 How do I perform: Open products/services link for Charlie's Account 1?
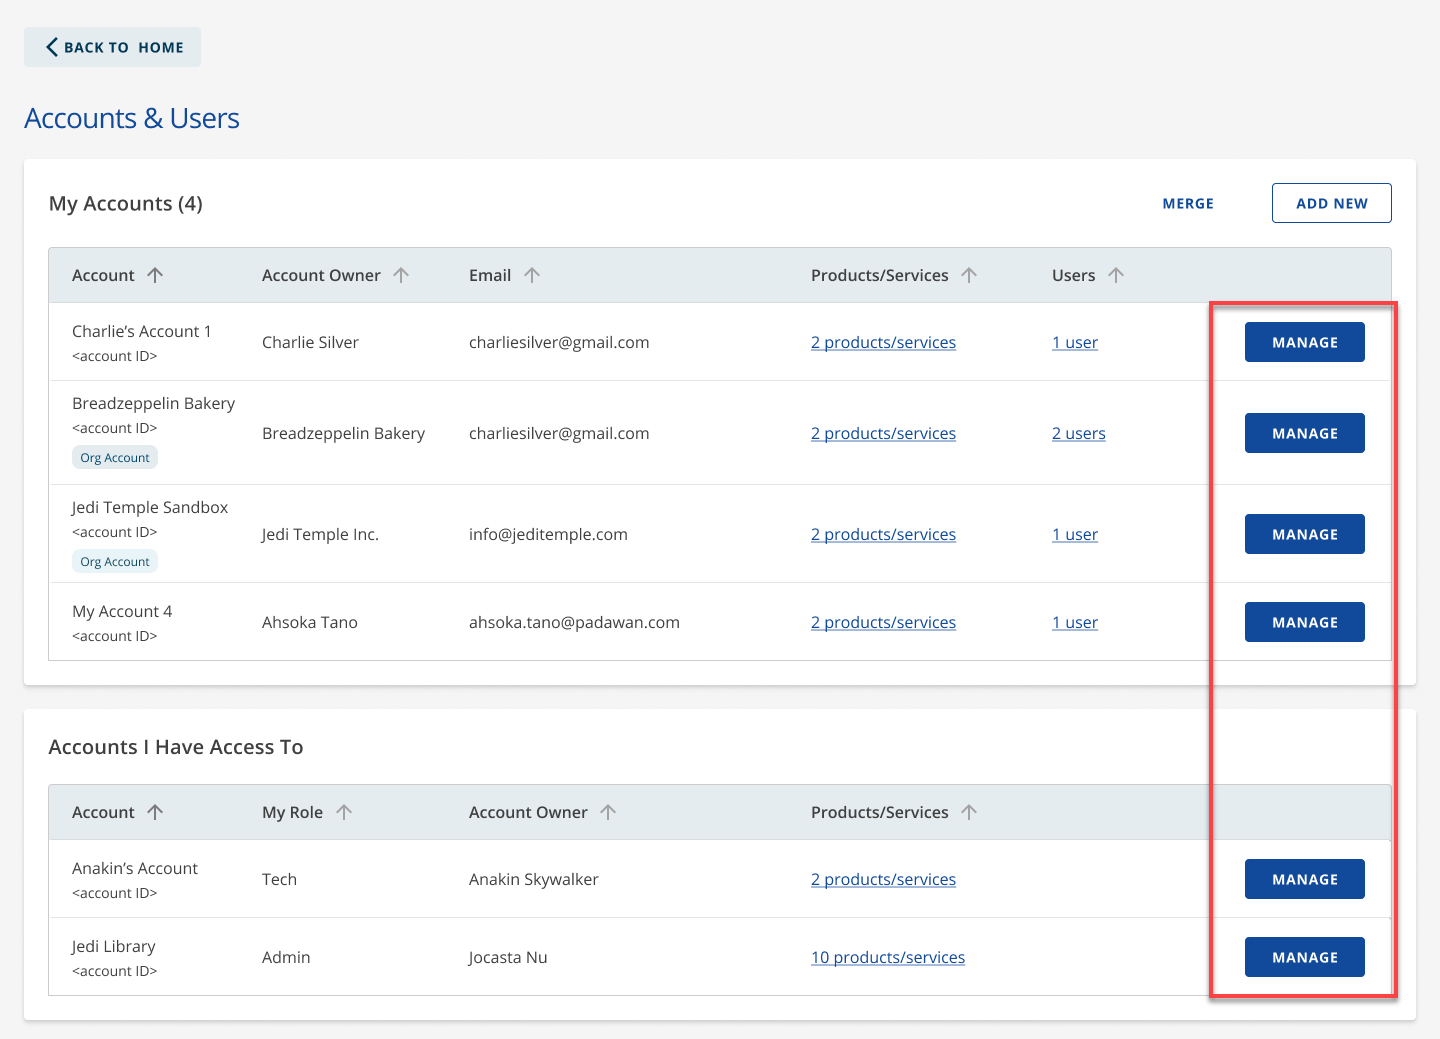883,342
